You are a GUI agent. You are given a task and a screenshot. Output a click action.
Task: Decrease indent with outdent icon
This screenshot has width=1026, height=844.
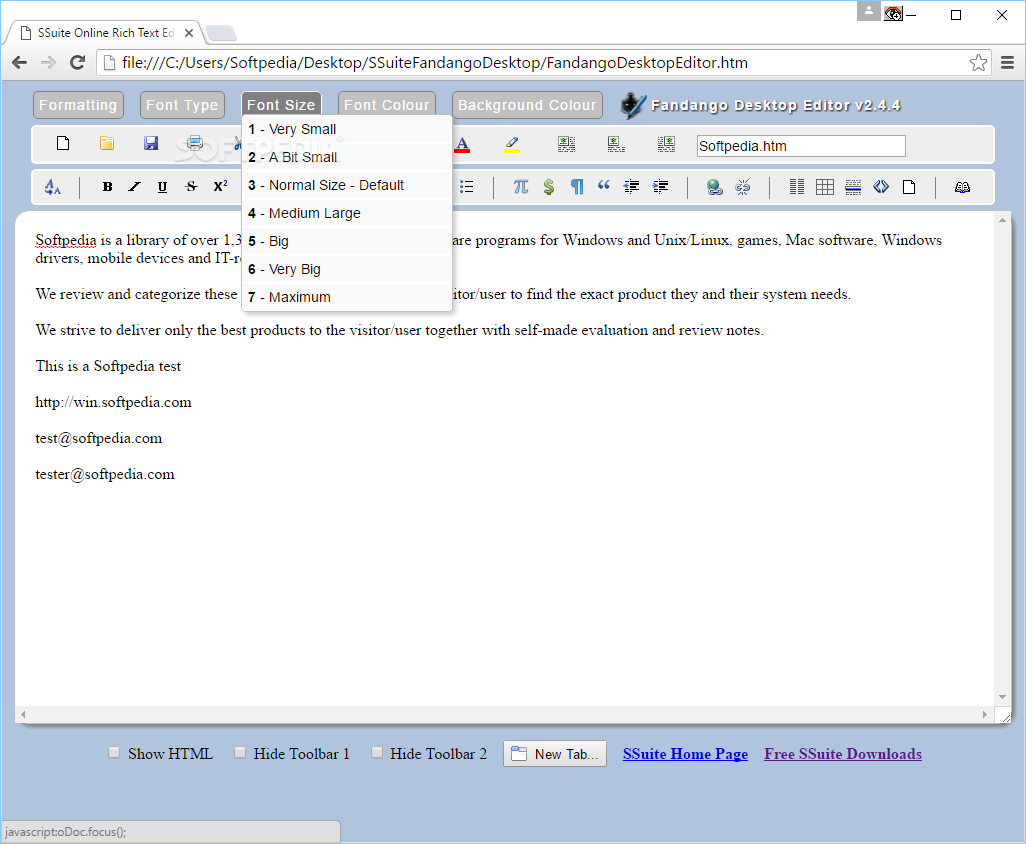631,187
